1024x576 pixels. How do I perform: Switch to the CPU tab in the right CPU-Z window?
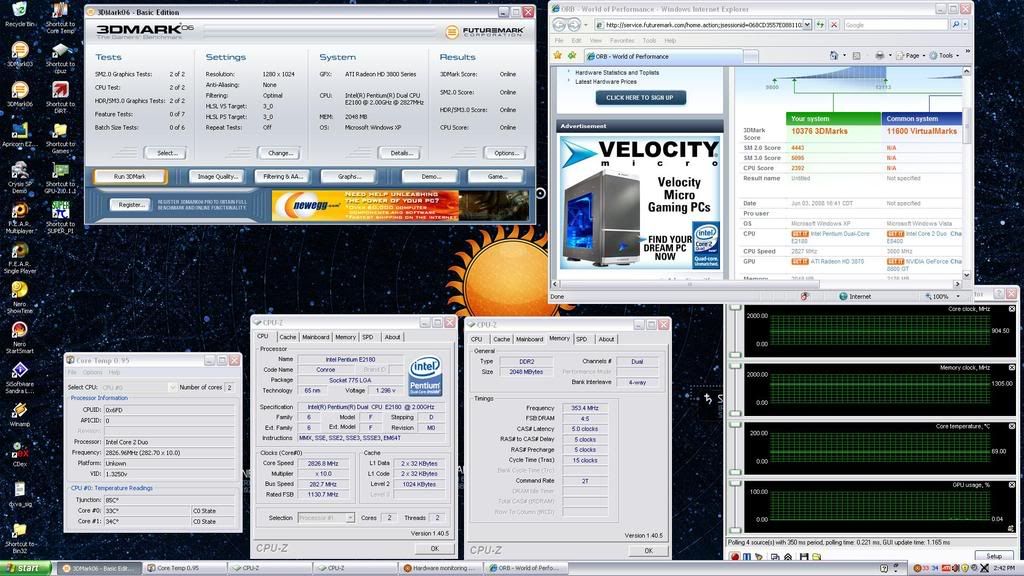coord(476,340)
